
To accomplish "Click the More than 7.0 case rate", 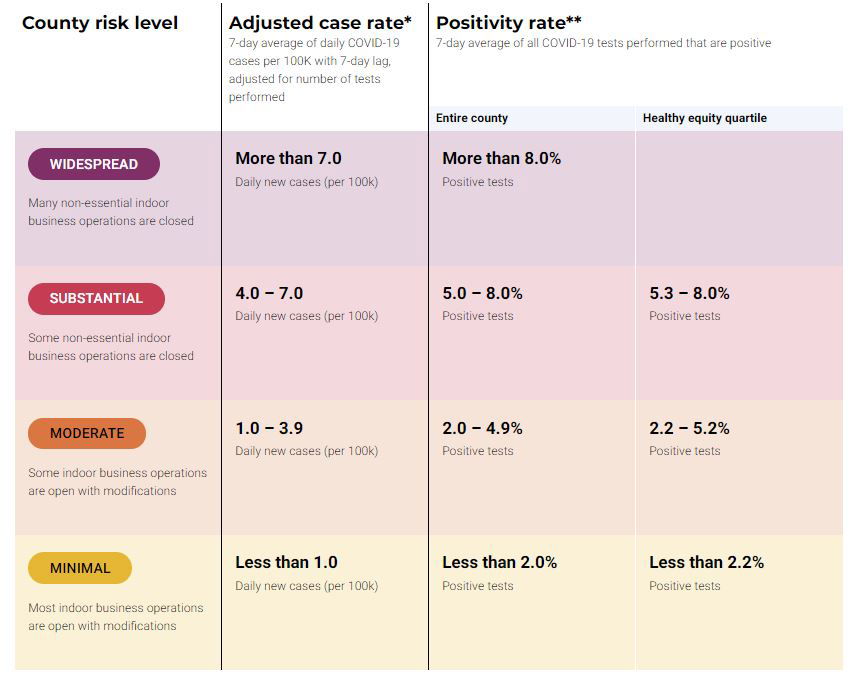I will 288,158.
